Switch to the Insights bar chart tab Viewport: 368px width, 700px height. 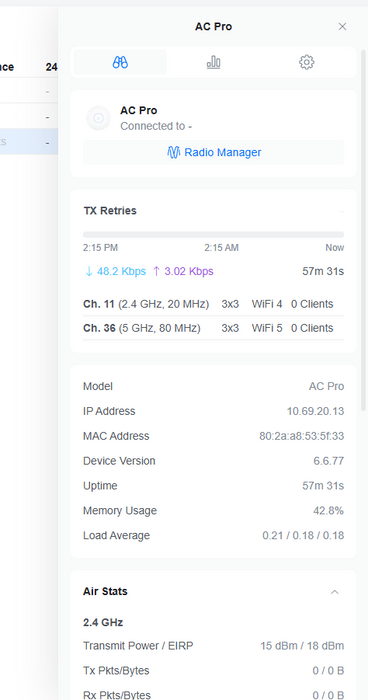click(x=213, y=62)
